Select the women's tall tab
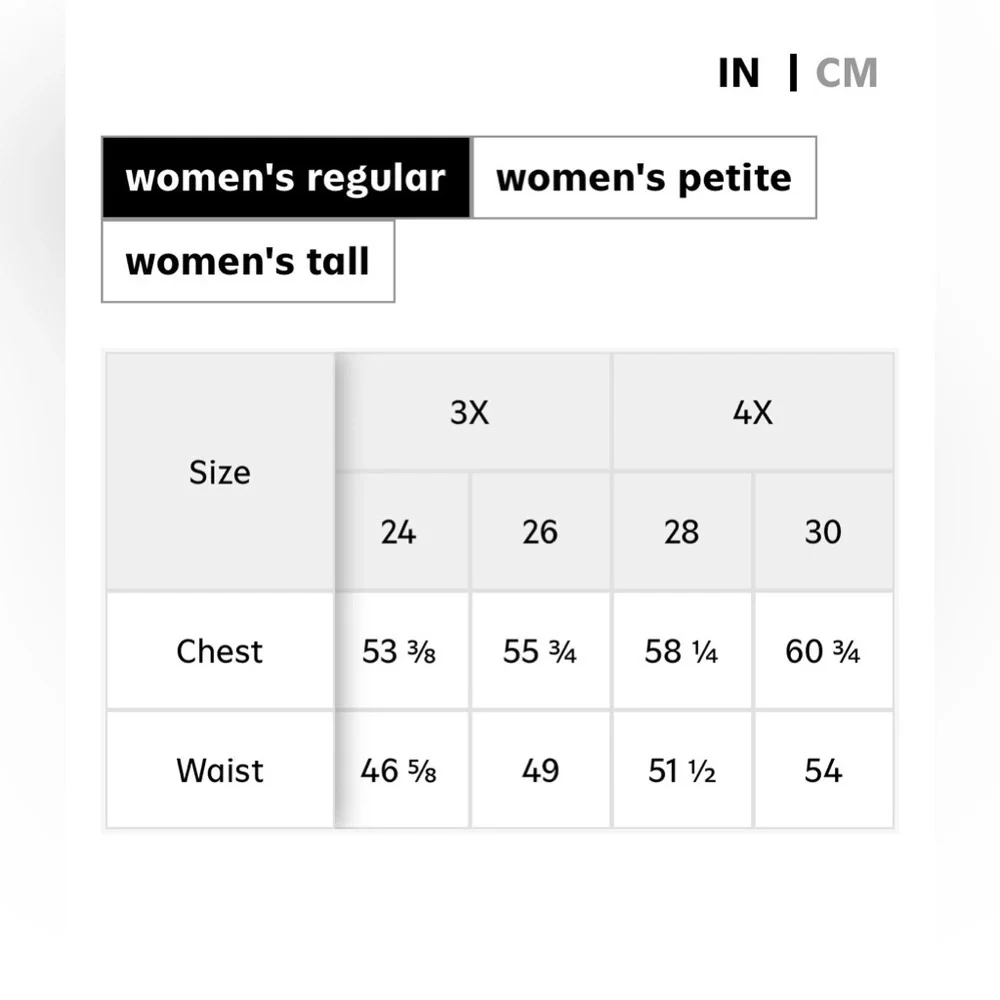 (248, 261)
